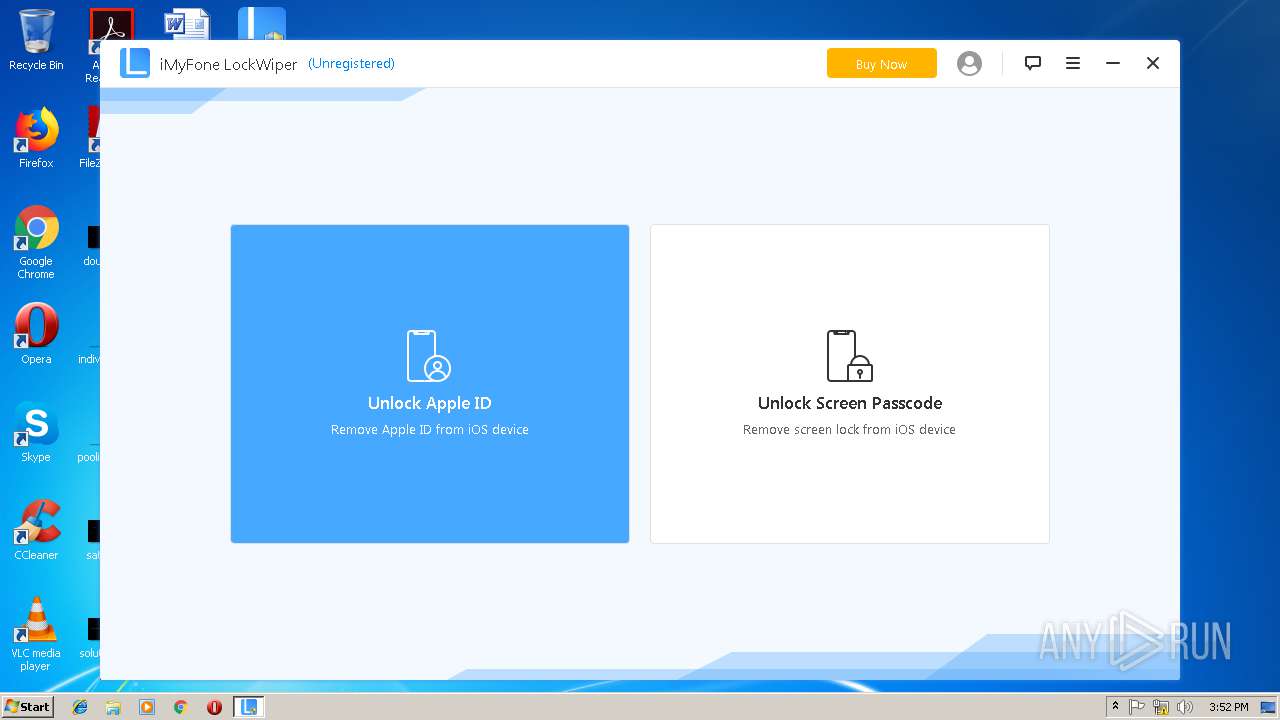1280x720 pixels.
Task: Open Windows Explorer from the taskbar
Action: 113,707
